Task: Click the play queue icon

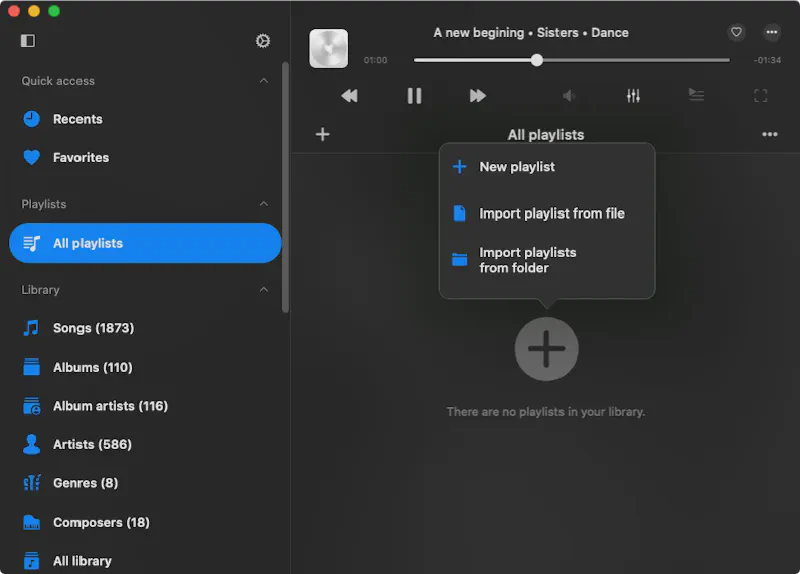Action: point(696,96)
